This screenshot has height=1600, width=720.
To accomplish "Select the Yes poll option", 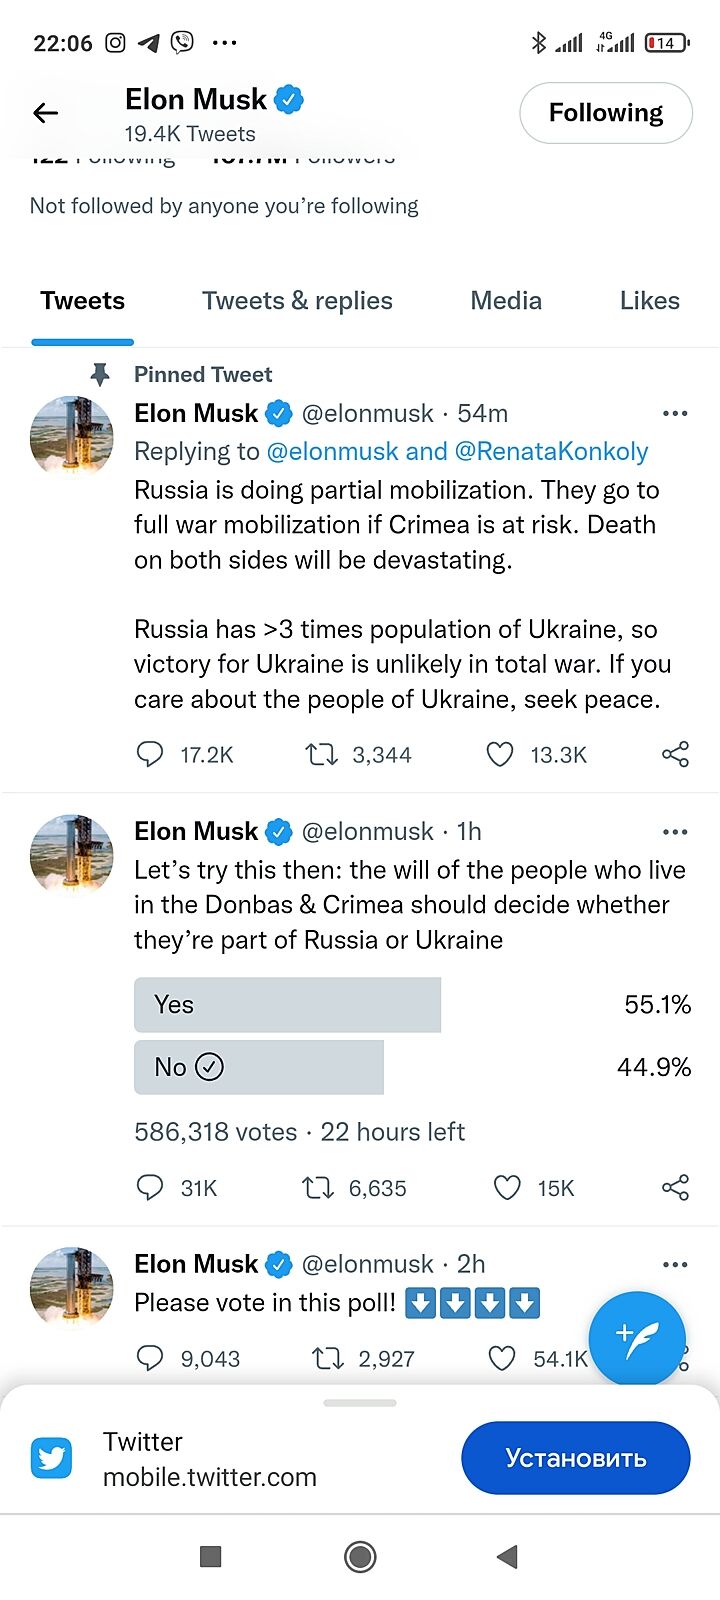I will click(x=287, y=1005).
